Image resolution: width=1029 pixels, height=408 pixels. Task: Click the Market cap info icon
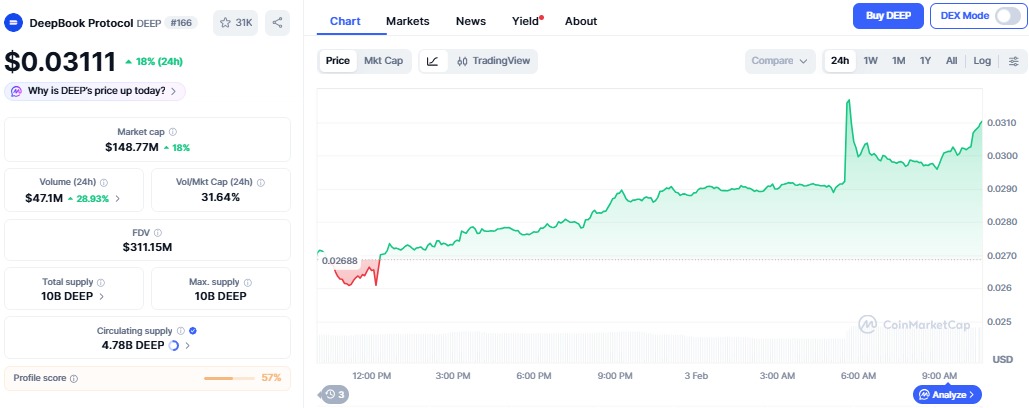tap(173, 132)
